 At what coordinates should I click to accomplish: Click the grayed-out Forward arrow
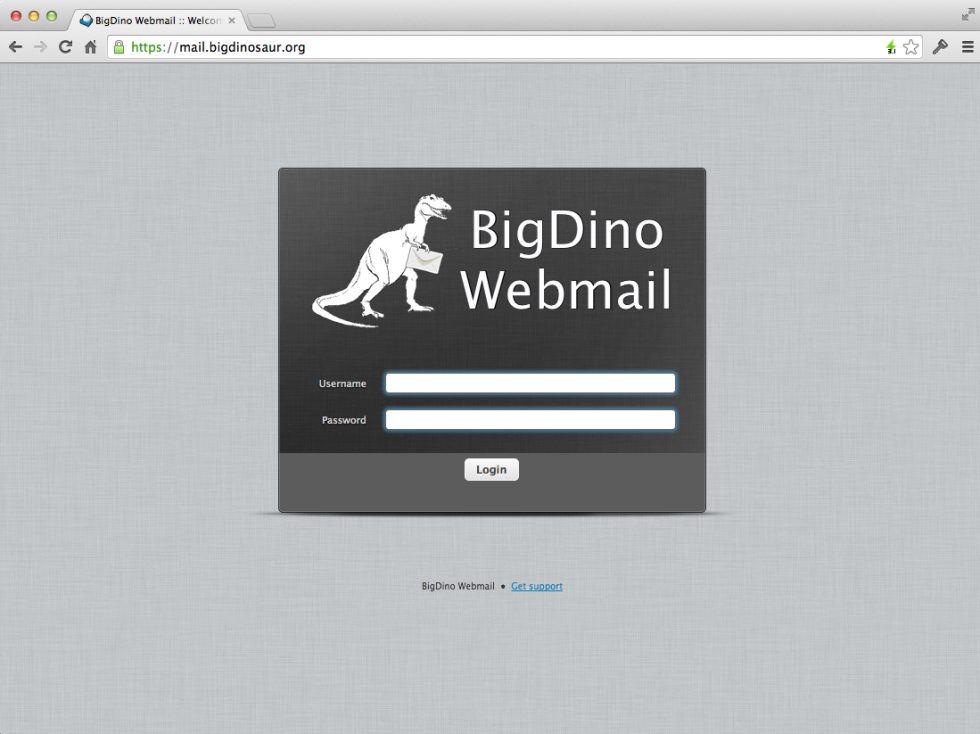pyautogui.click(x=40, y=46)
